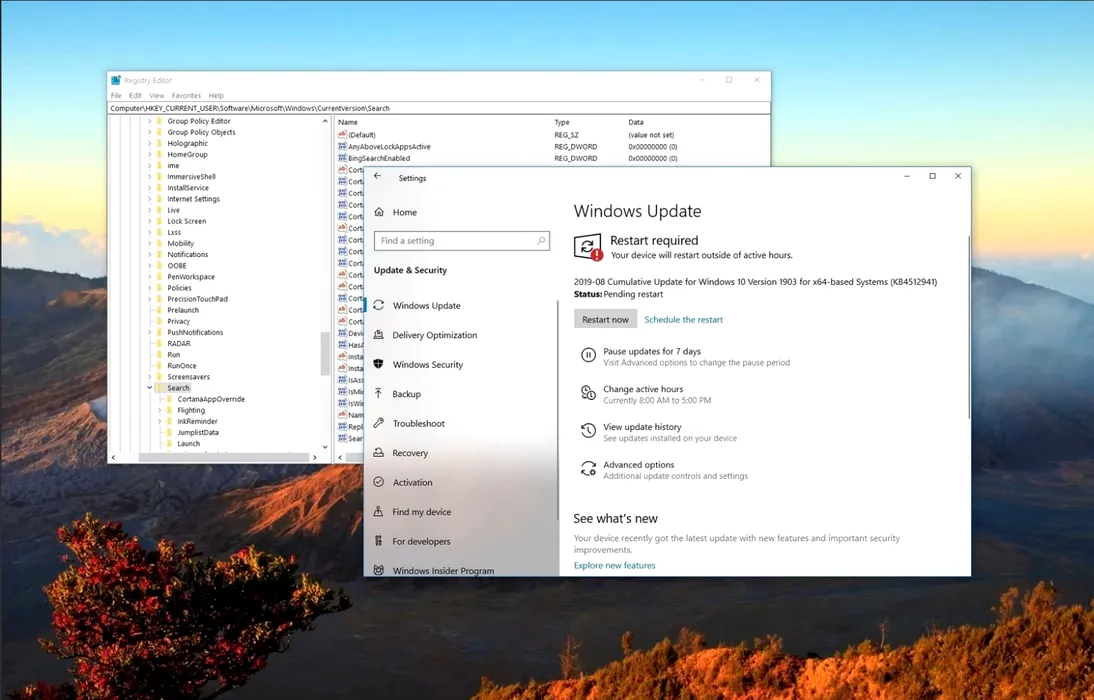Open the Edit menu in Registry Editor
Image resolution: width=1094 pixels, height=700 pixels.
(135, 96)
